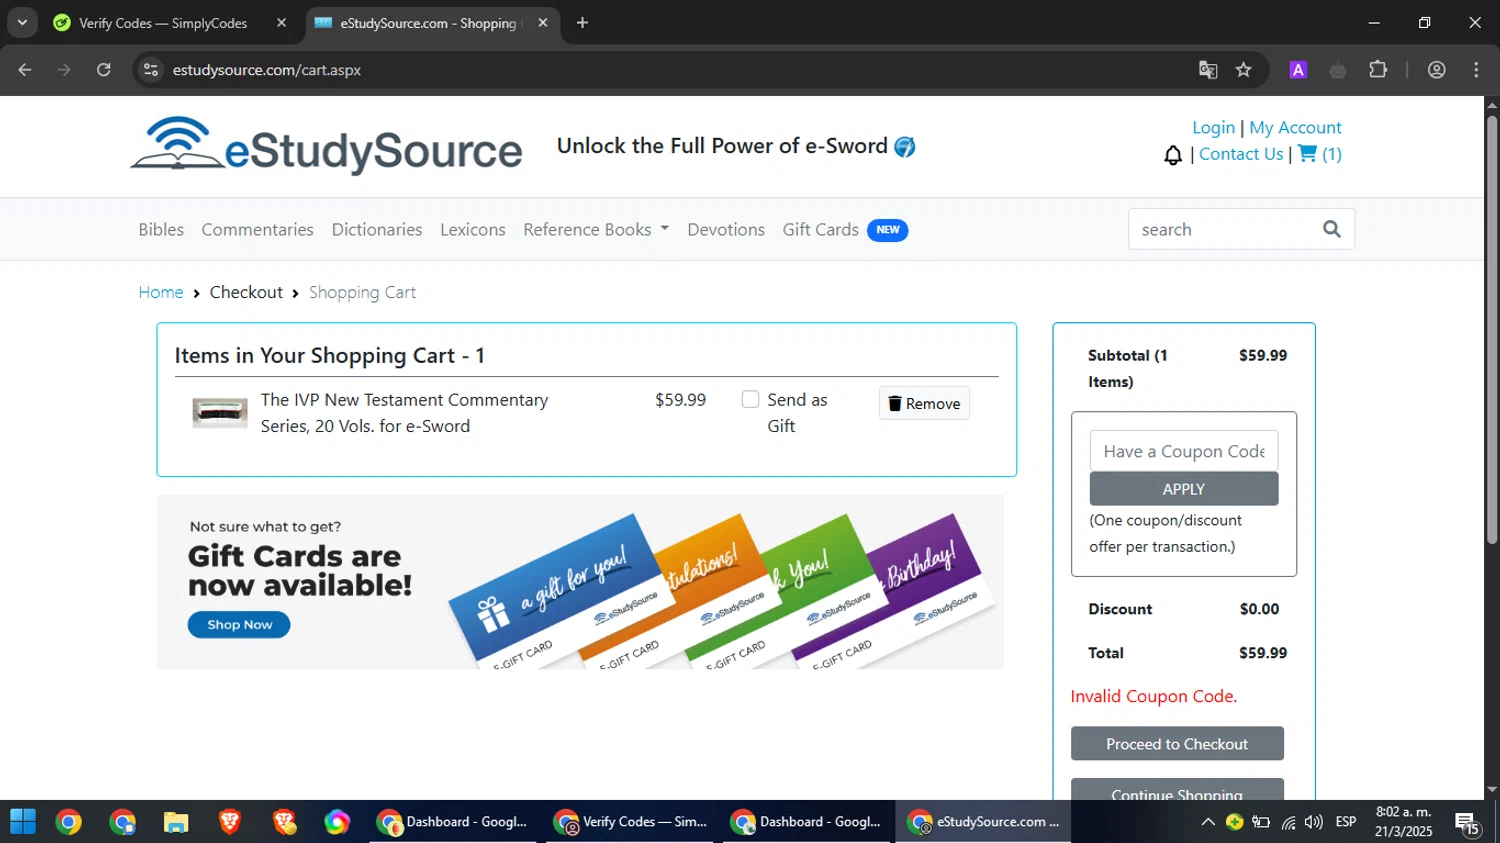Click the Invalid Coupon Code message

(x=1154, y=696)
